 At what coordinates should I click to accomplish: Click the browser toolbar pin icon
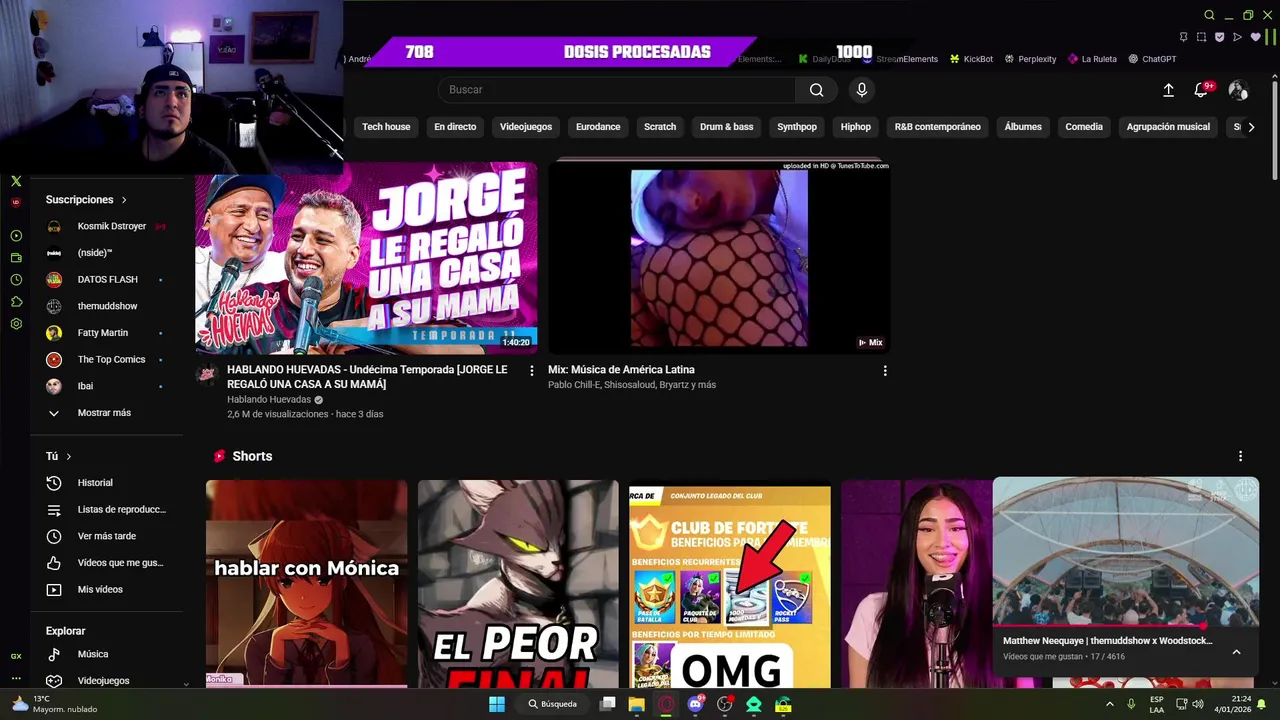[x=1184, y=37]
